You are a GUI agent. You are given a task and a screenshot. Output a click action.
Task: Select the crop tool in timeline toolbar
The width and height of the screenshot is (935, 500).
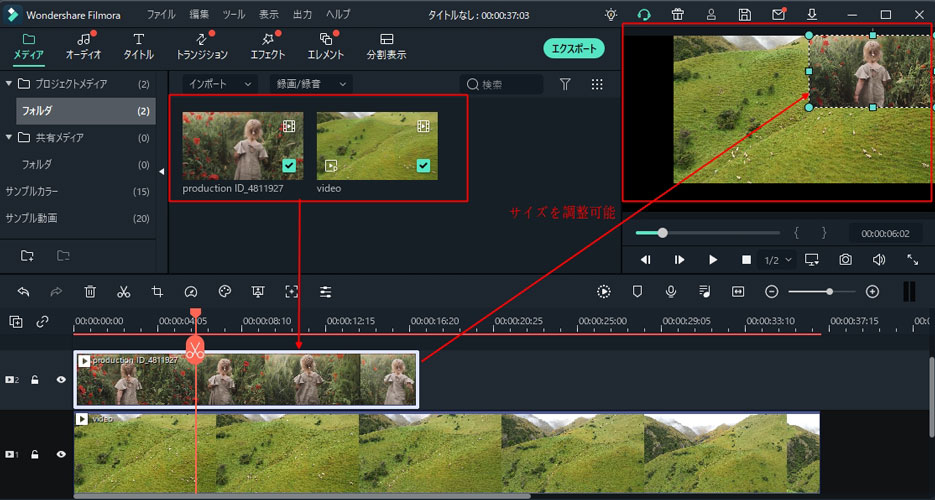[x=157, y=292]
